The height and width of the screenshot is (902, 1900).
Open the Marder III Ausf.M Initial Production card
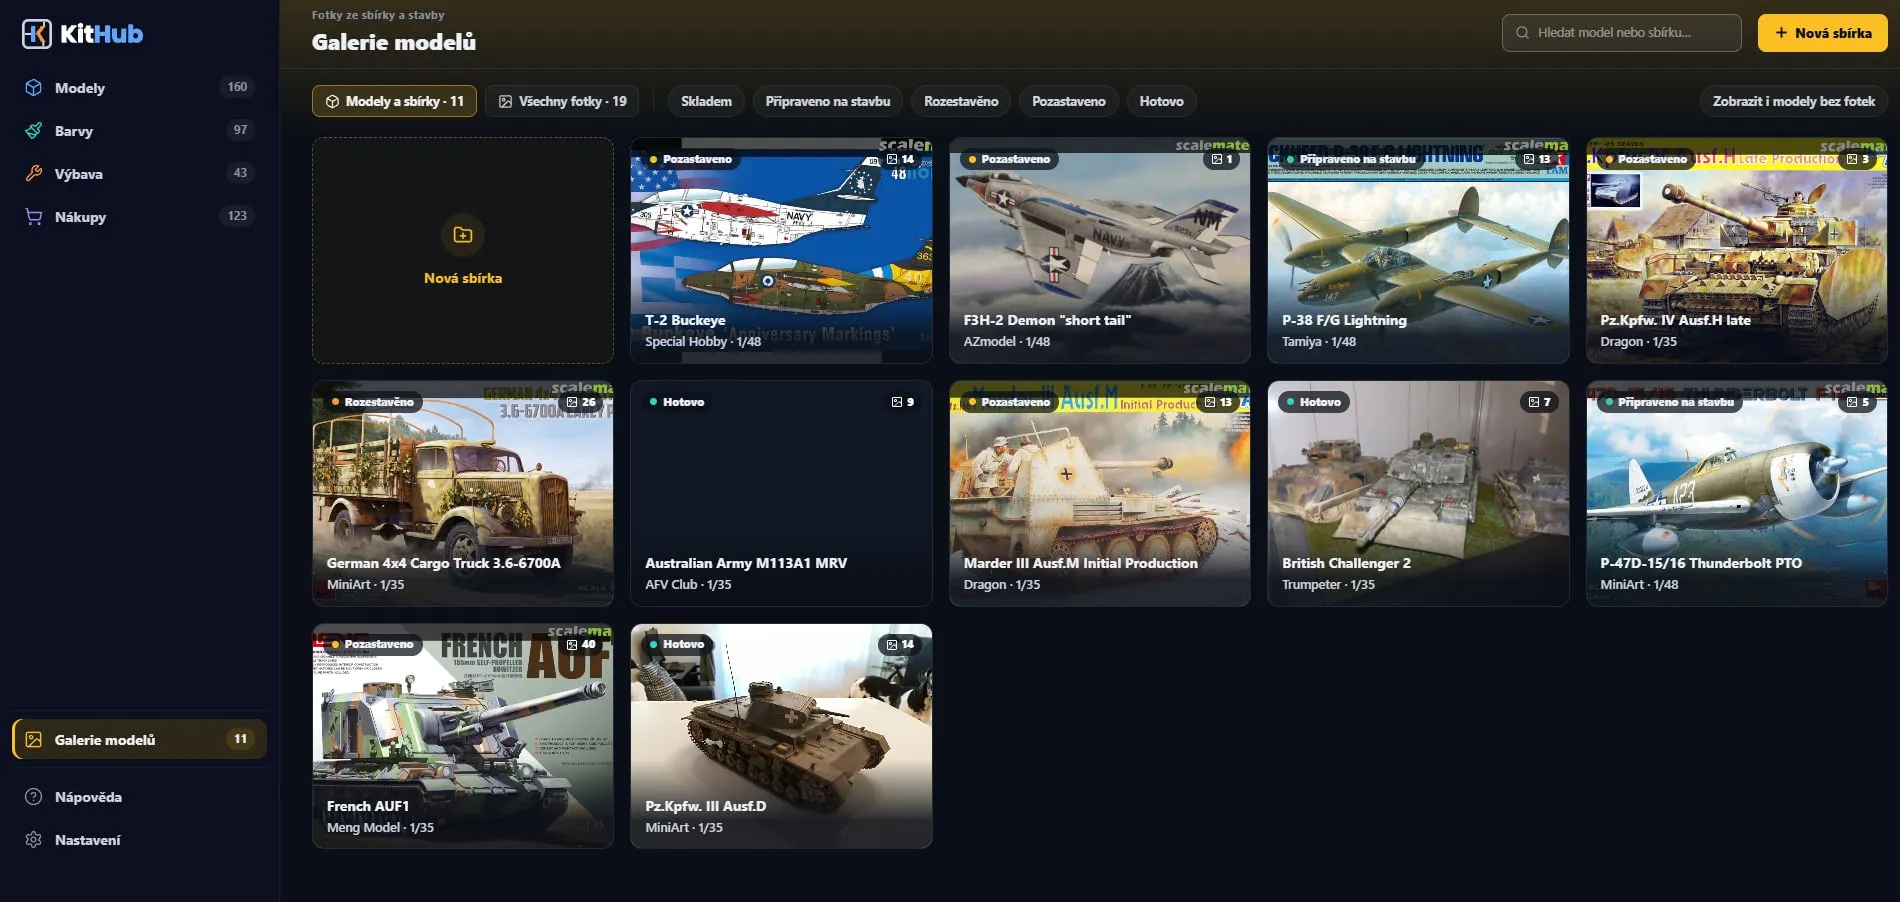click(1099, 493)
